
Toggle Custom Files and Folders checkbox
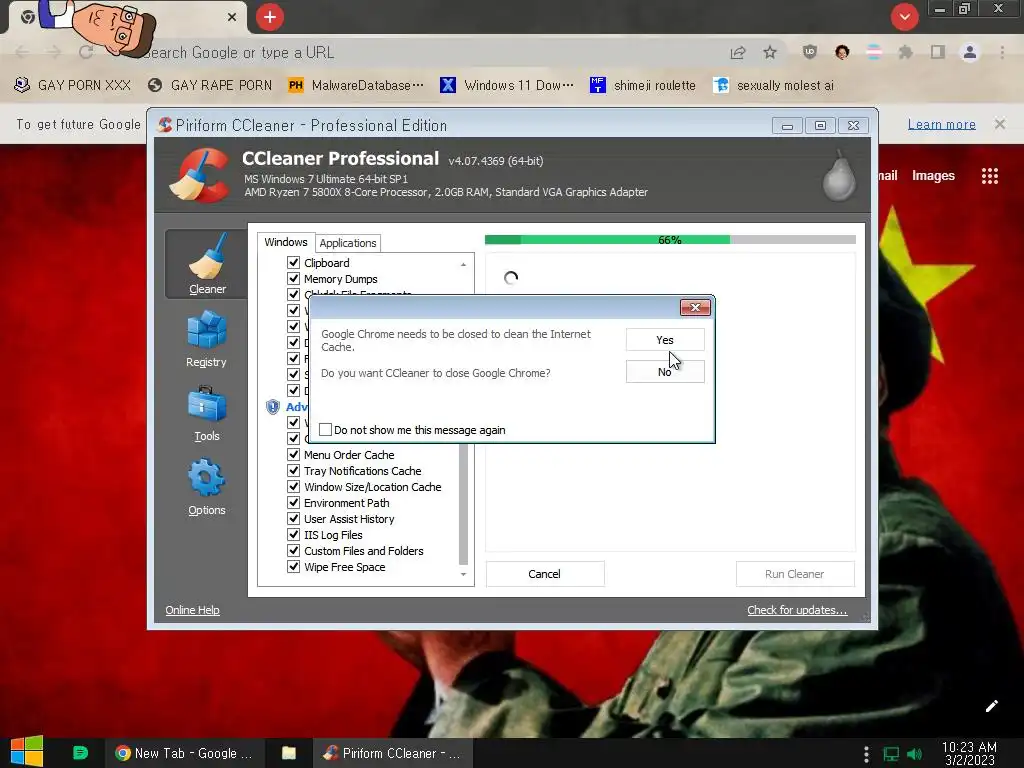[293, 551]
